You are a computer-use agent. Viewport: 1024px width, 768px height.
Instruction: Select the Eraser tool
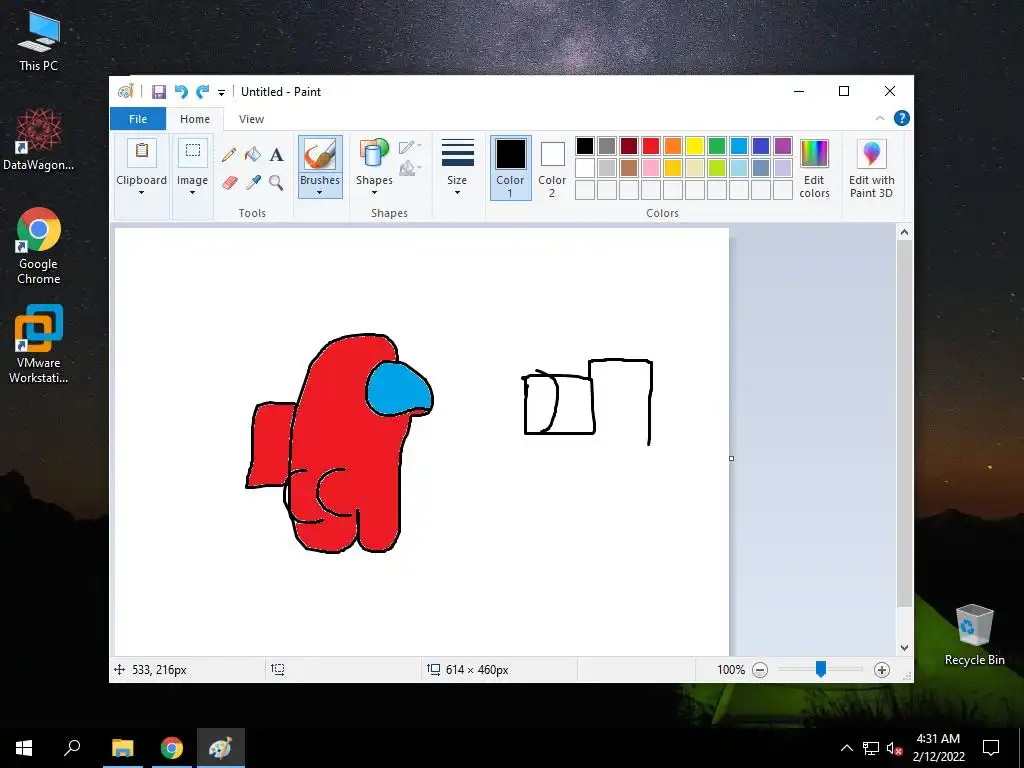pos(229,182)
